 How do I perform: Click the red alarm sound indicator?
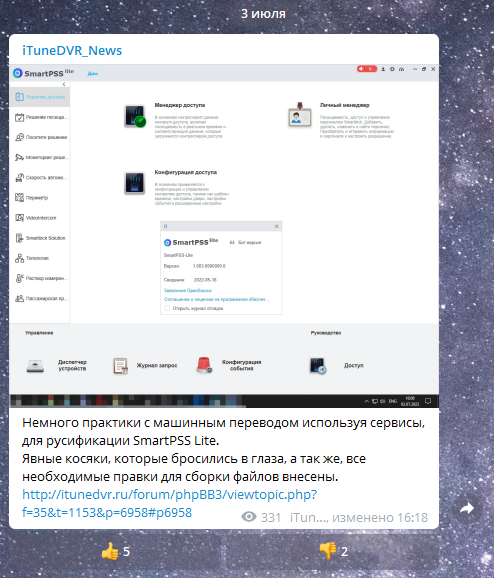pyautogui.click(x=366, y=69)
